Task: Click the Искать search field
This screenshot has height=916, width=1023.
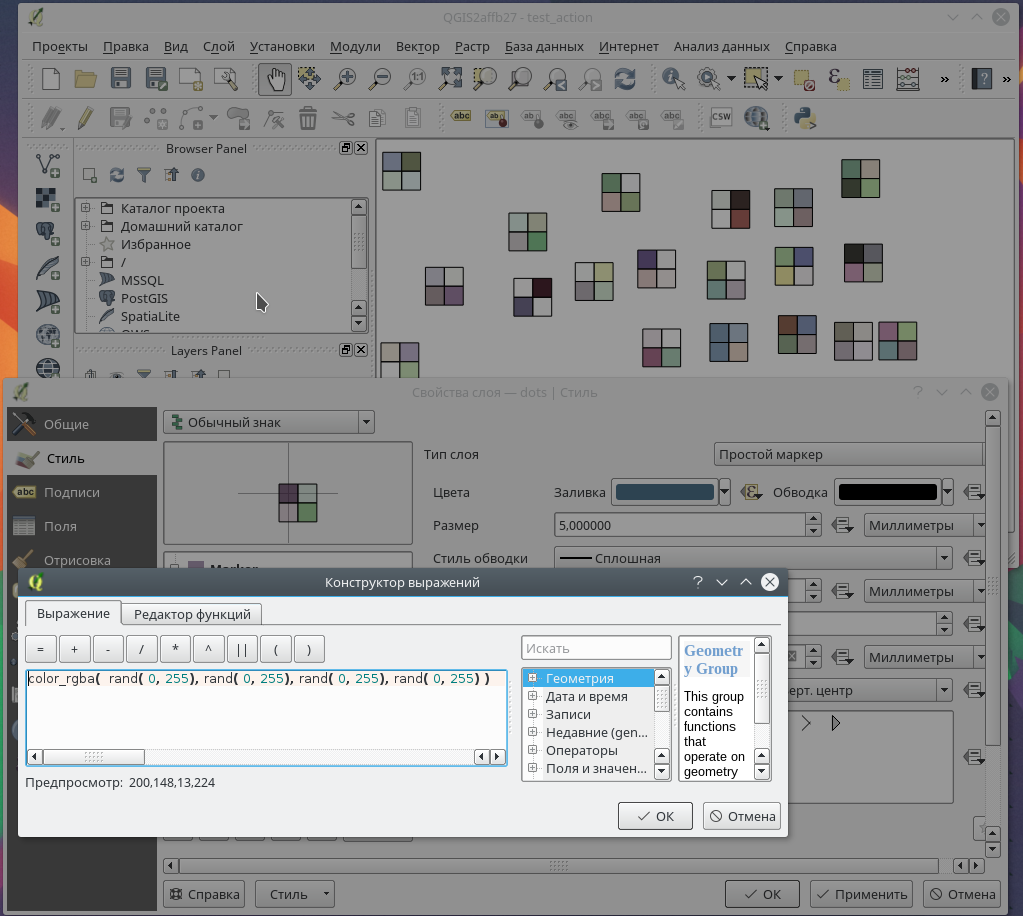Action: pyautogui.click(x=596, y=647)
